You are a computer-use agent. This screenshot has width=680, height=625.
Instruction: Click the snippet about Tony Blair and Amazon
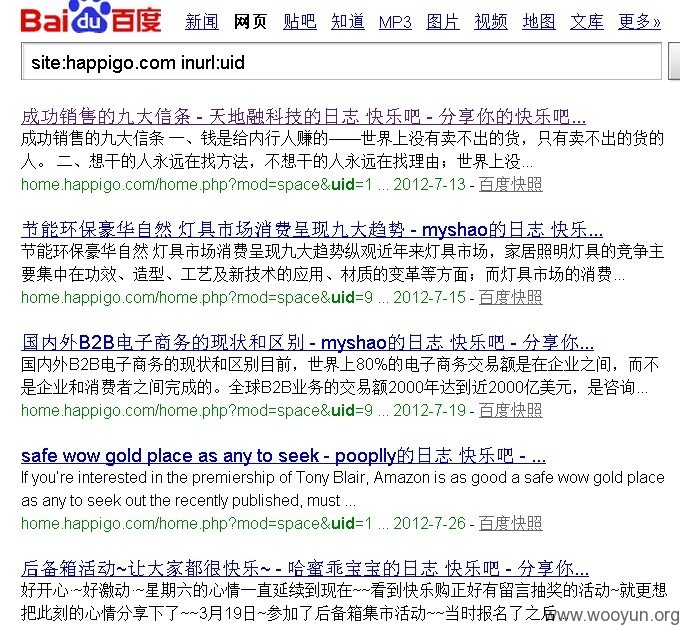click(x=343, y=489)
